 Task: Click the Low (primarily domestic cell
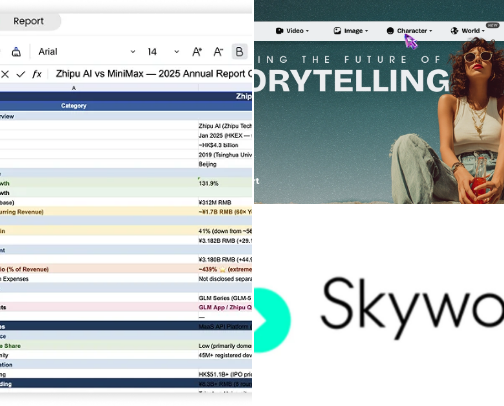point(225,346)
